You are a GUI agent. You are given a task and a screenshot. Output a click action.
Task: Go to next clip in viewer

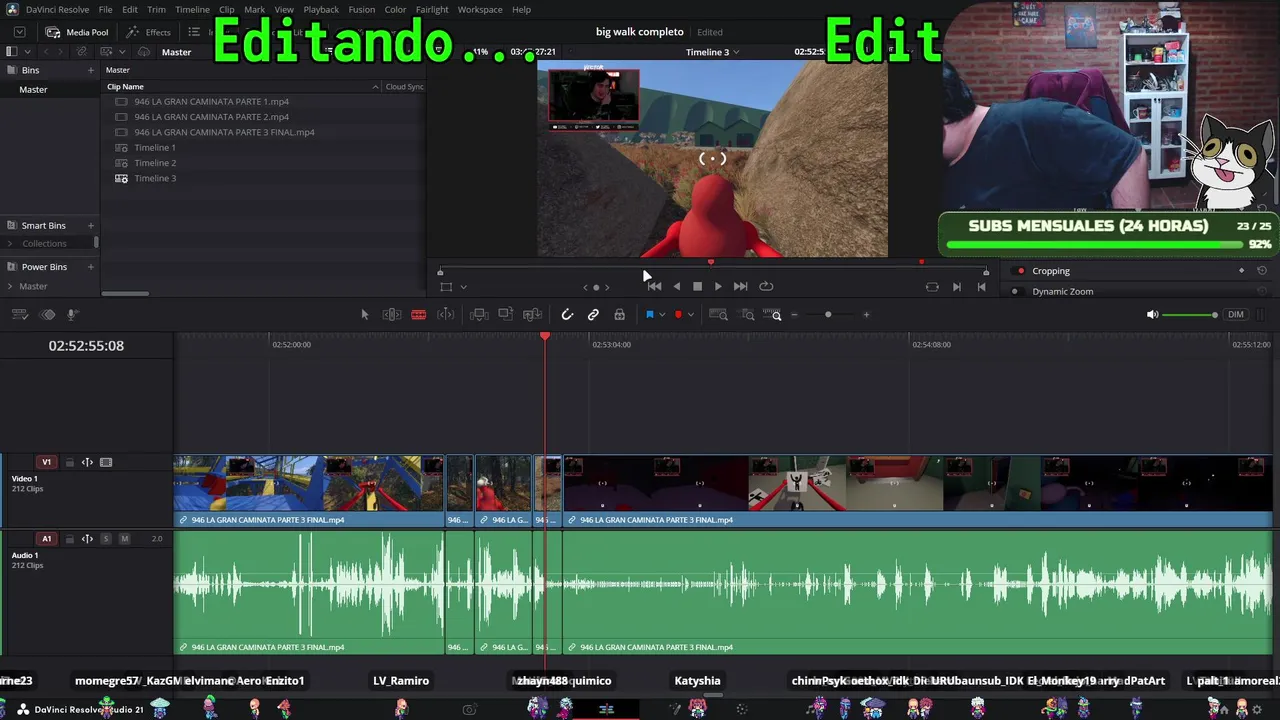pyautogui.click(x=957, y=287)
